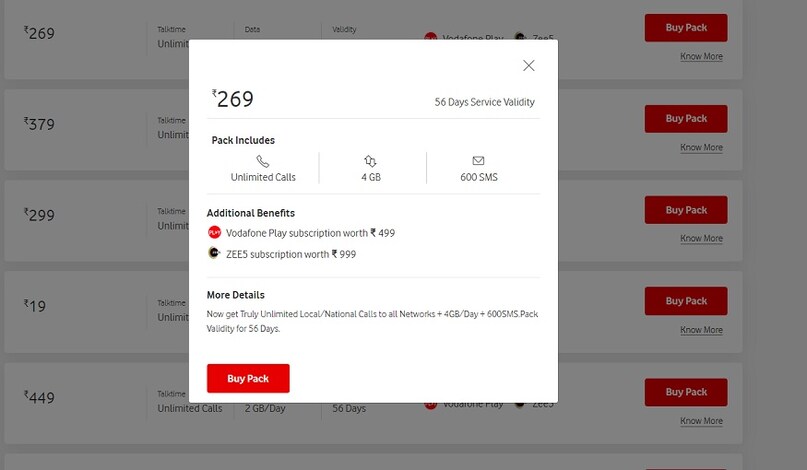Click the 56 Days Service Validity text

[x=484, y=102]
